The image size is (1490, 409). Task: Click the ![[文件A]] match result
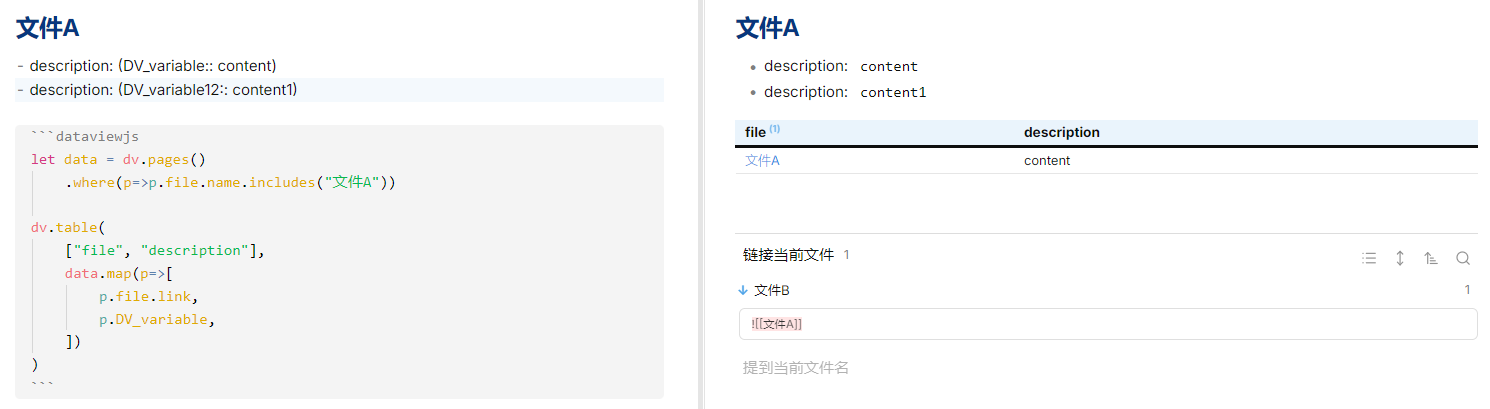[777, 324]
